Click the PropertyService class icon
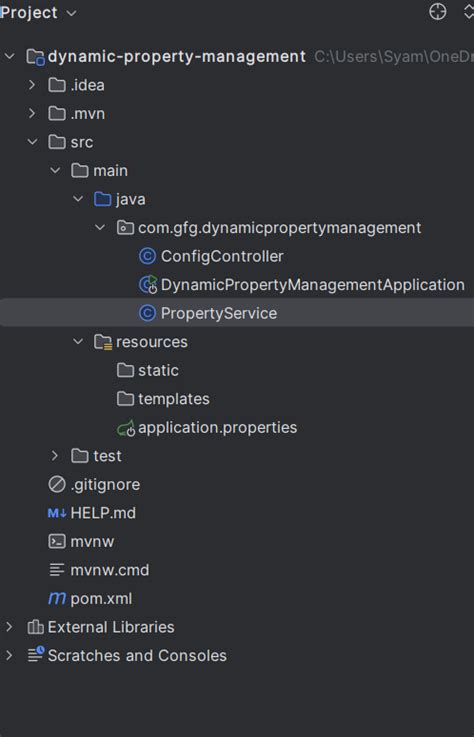 pyautogui.click(x=147, y=314)
